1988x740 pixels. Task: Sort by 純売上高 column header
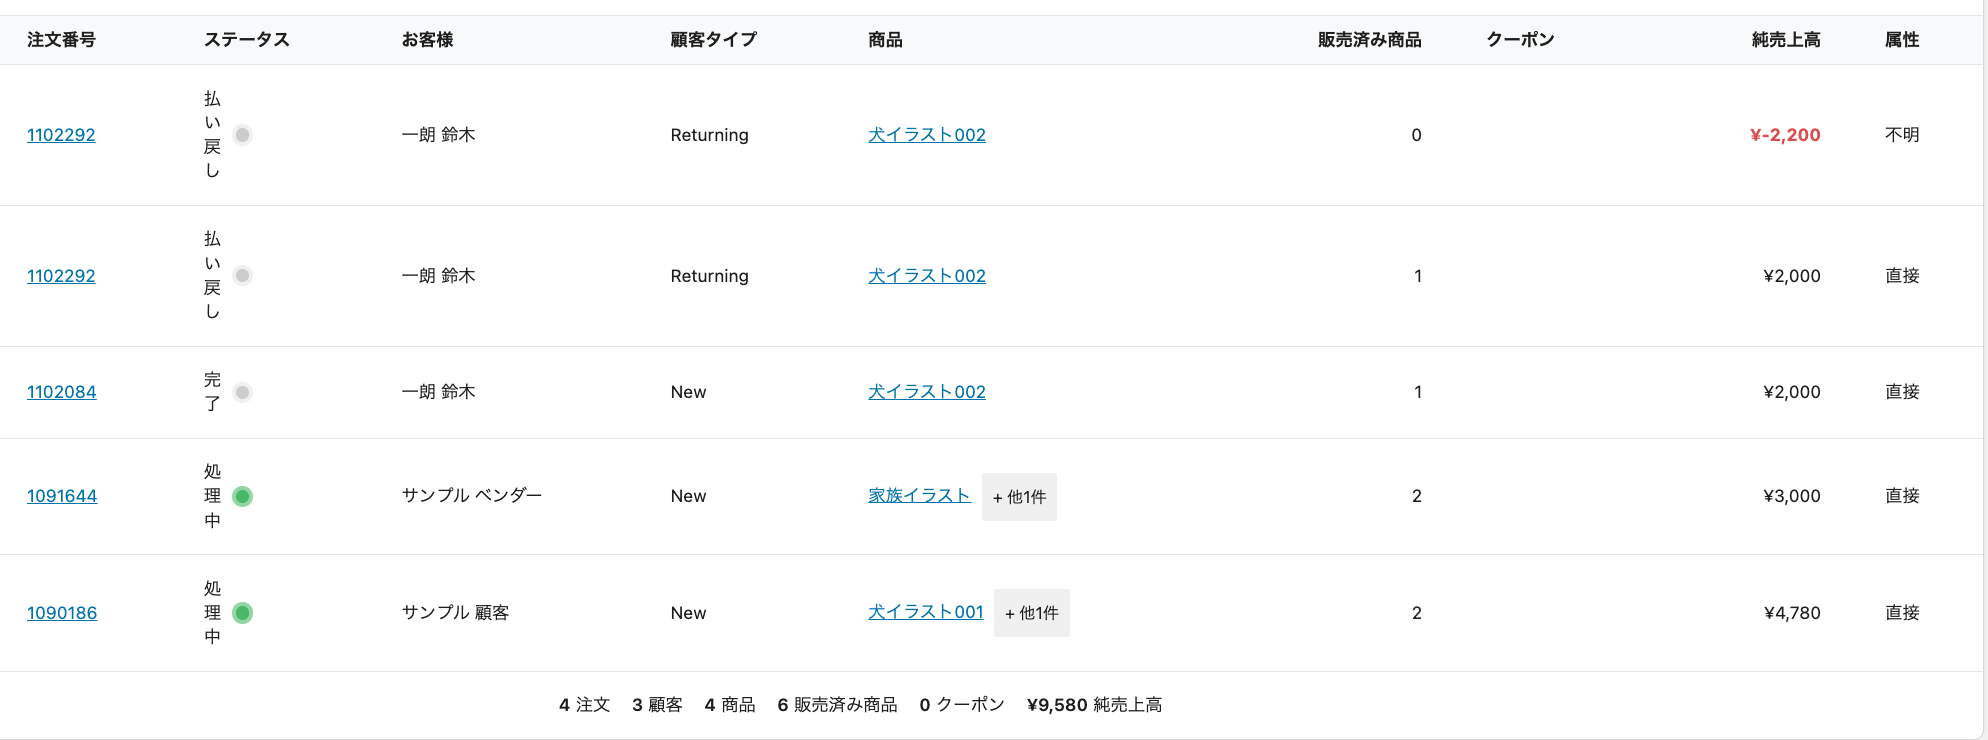(1785, 40)
